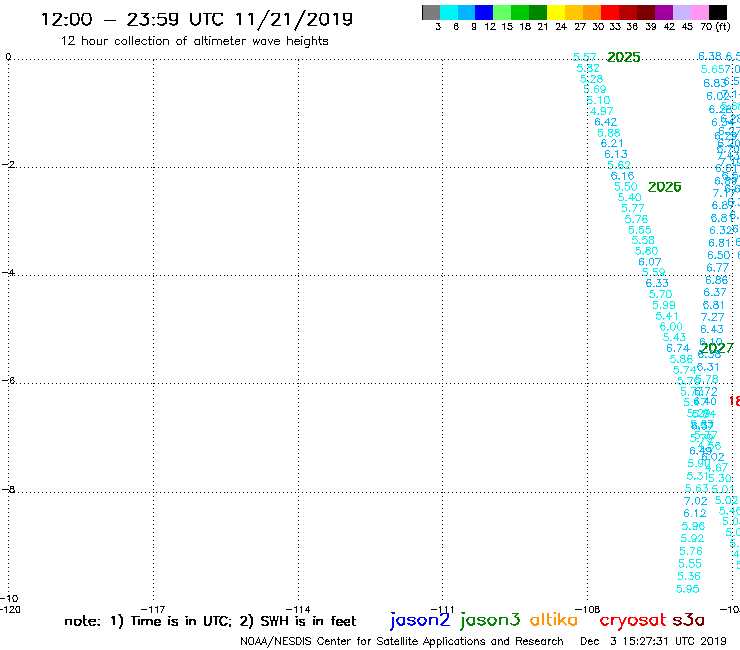This screenshot has width=740, height=650.
Task: Click the legend label 12
Action: [x=490, y=27]
